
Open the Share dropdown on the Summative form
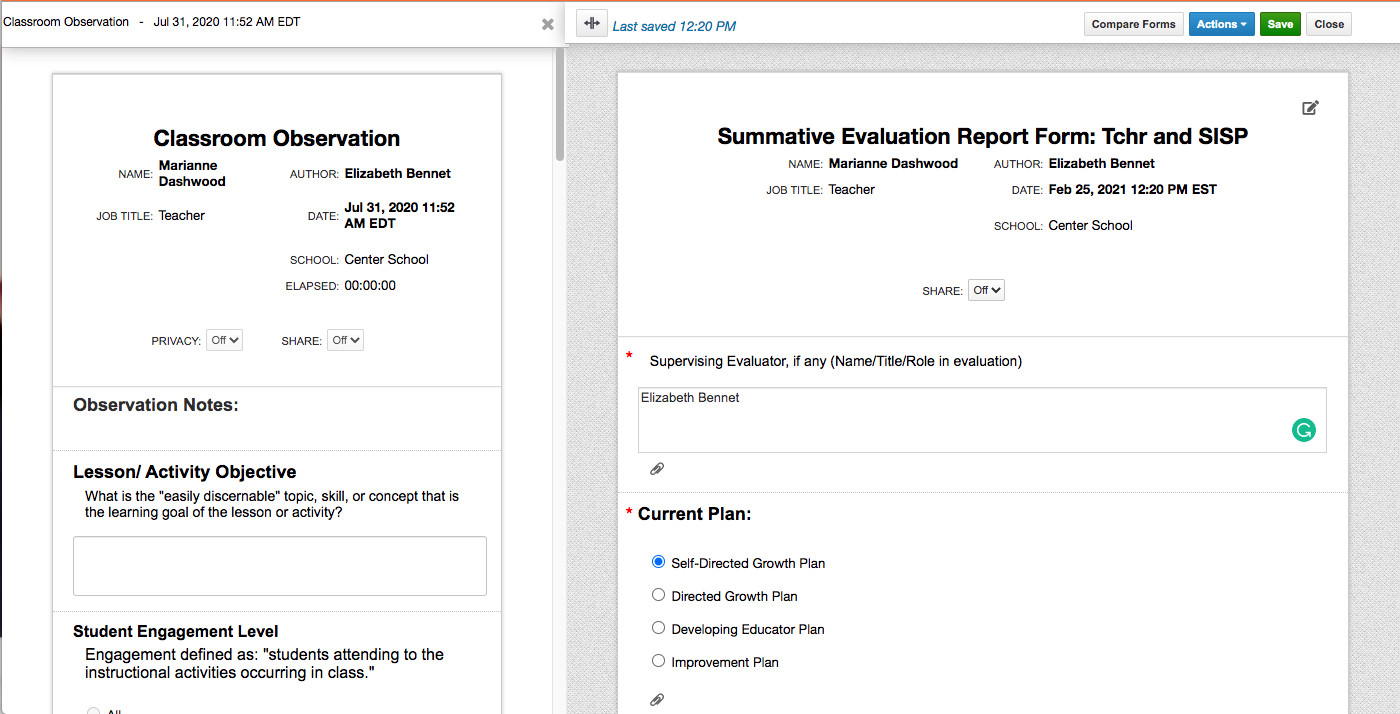(x=986, y=289)
